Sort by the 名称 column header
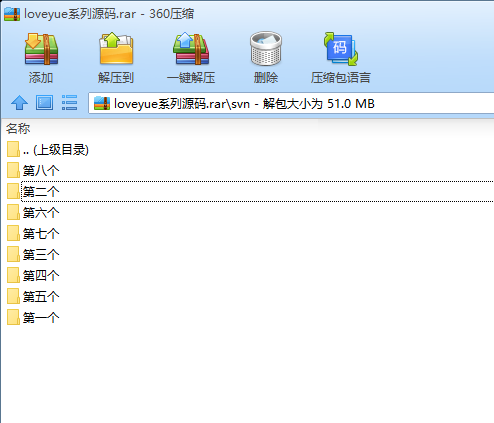494x423 pixels. [x=18, y=128]
